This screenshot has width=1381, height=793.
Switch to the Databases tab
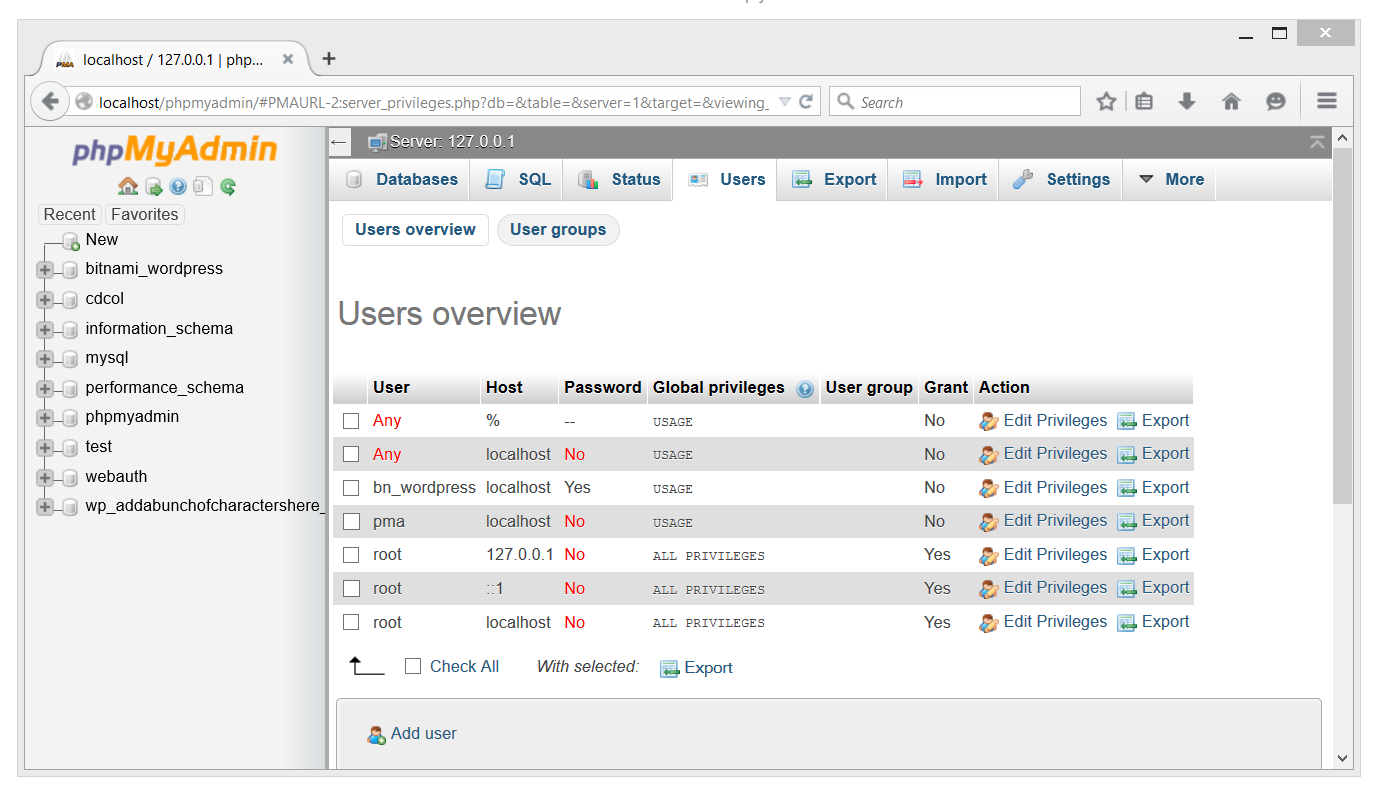point(402,180)
